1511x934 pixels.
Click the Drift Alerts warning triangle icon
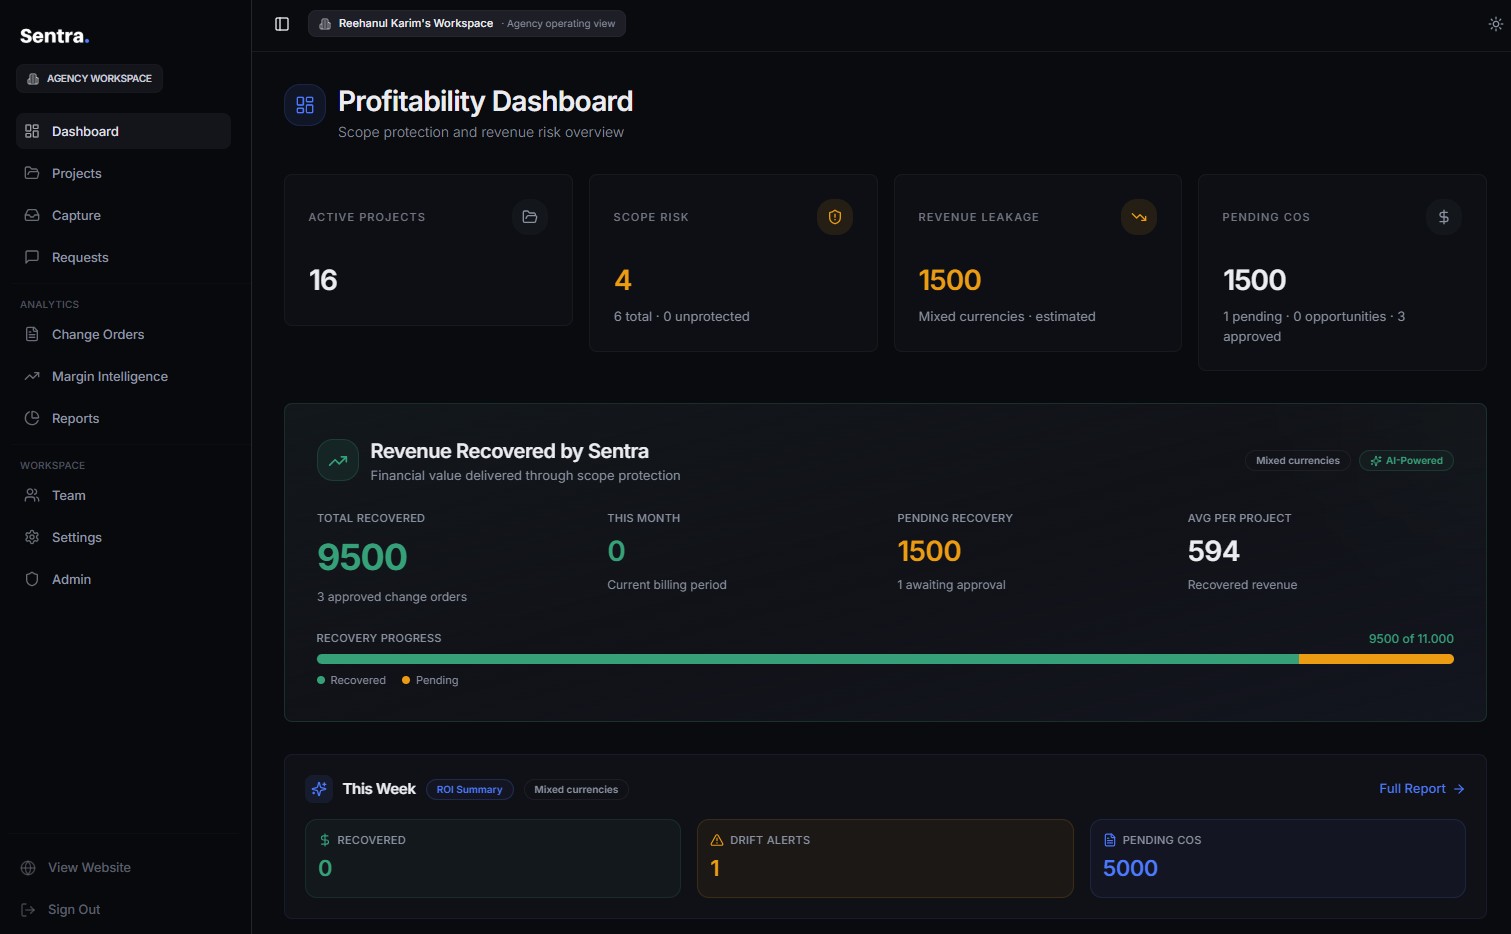point(716,840)
